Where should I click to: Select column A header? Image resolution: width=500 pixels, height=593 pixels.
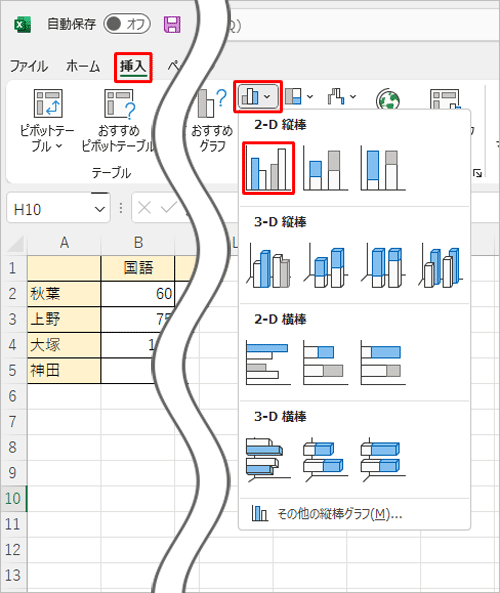(64, 243)
